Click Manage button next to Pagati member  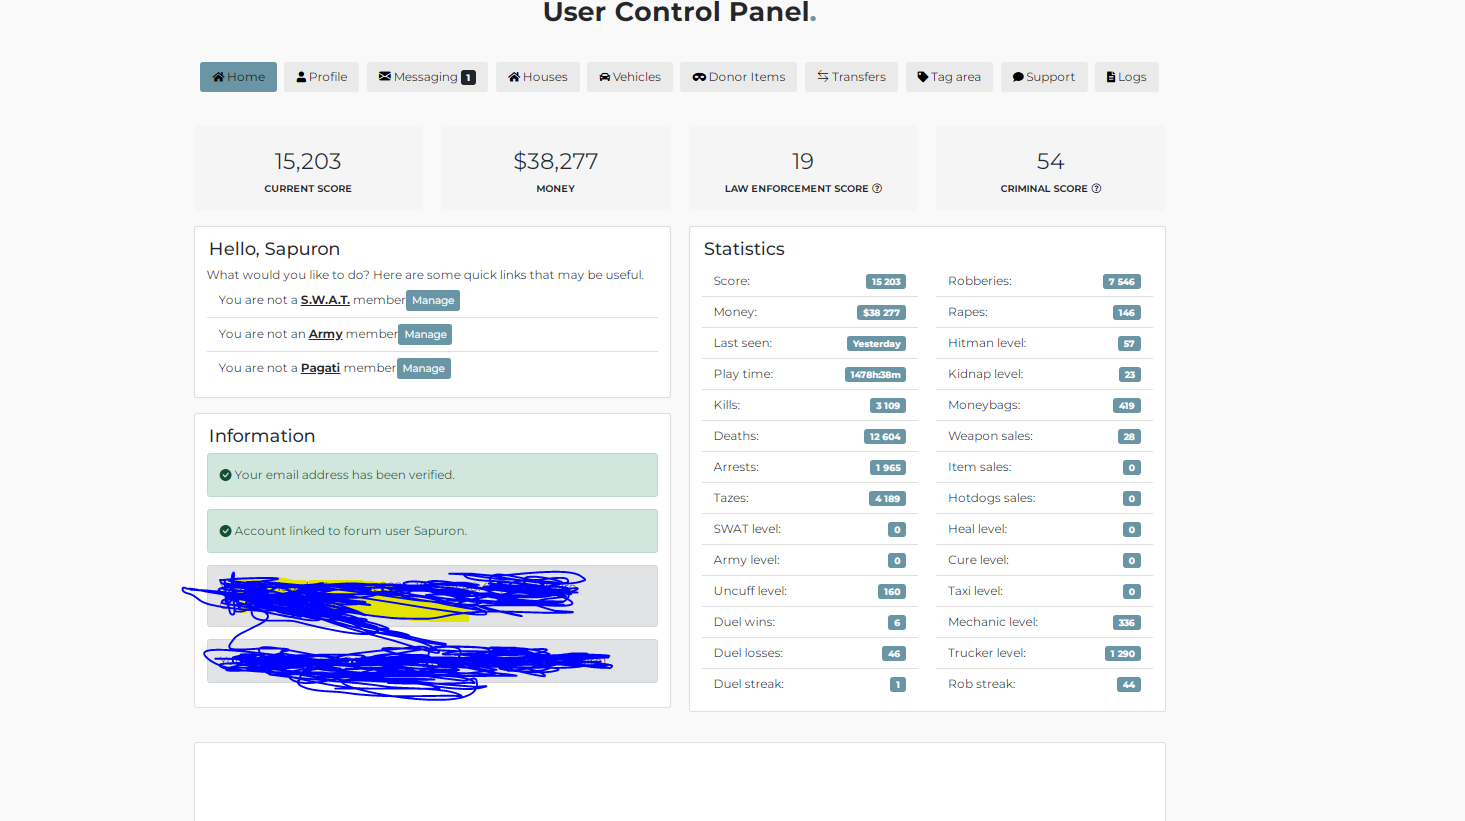point(424,368)
